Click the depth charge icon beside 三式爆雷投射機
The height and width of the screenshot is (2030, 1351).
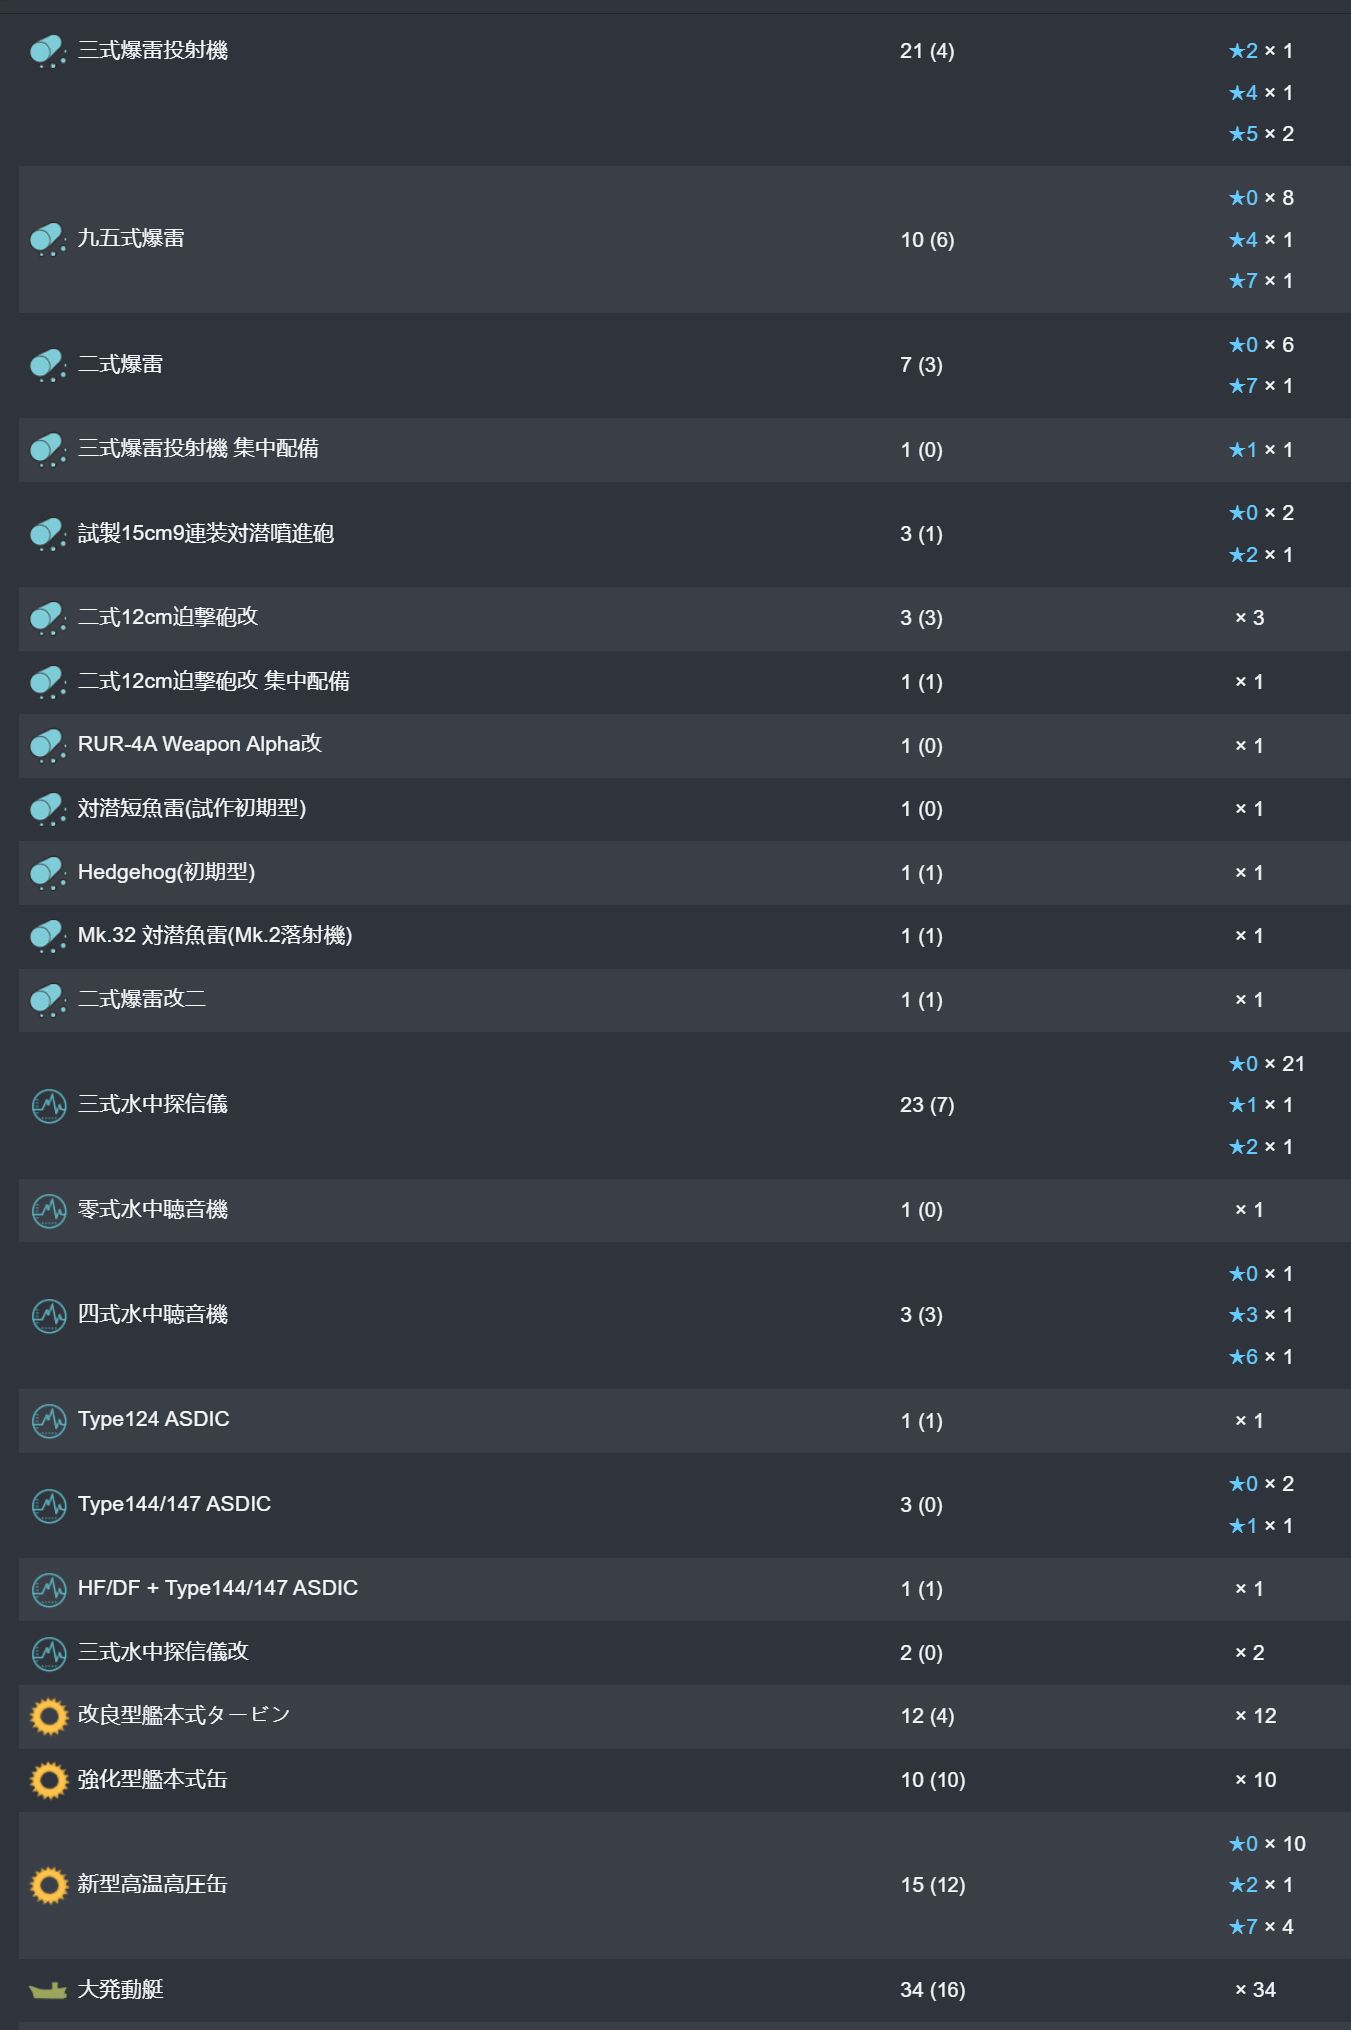[x=48, y=51]
